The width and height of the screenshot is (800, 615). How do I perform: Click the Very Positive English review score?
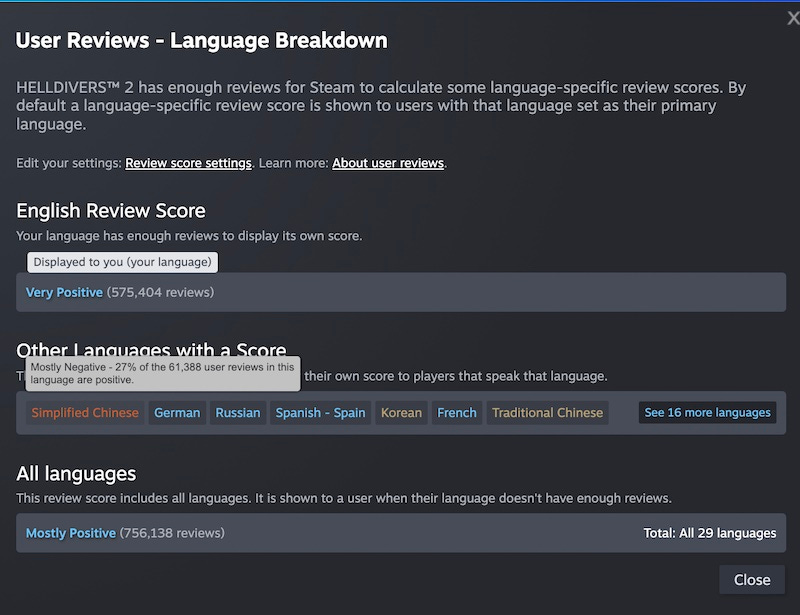click(64, 292)
